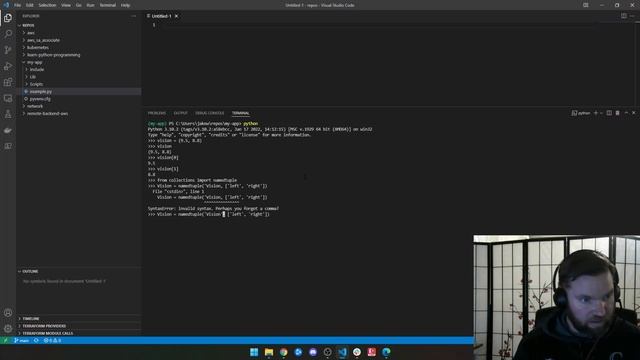The image size is (640, 360).
Task: Open pyvenv.cfg in the explorer
Action: point(40,99)
